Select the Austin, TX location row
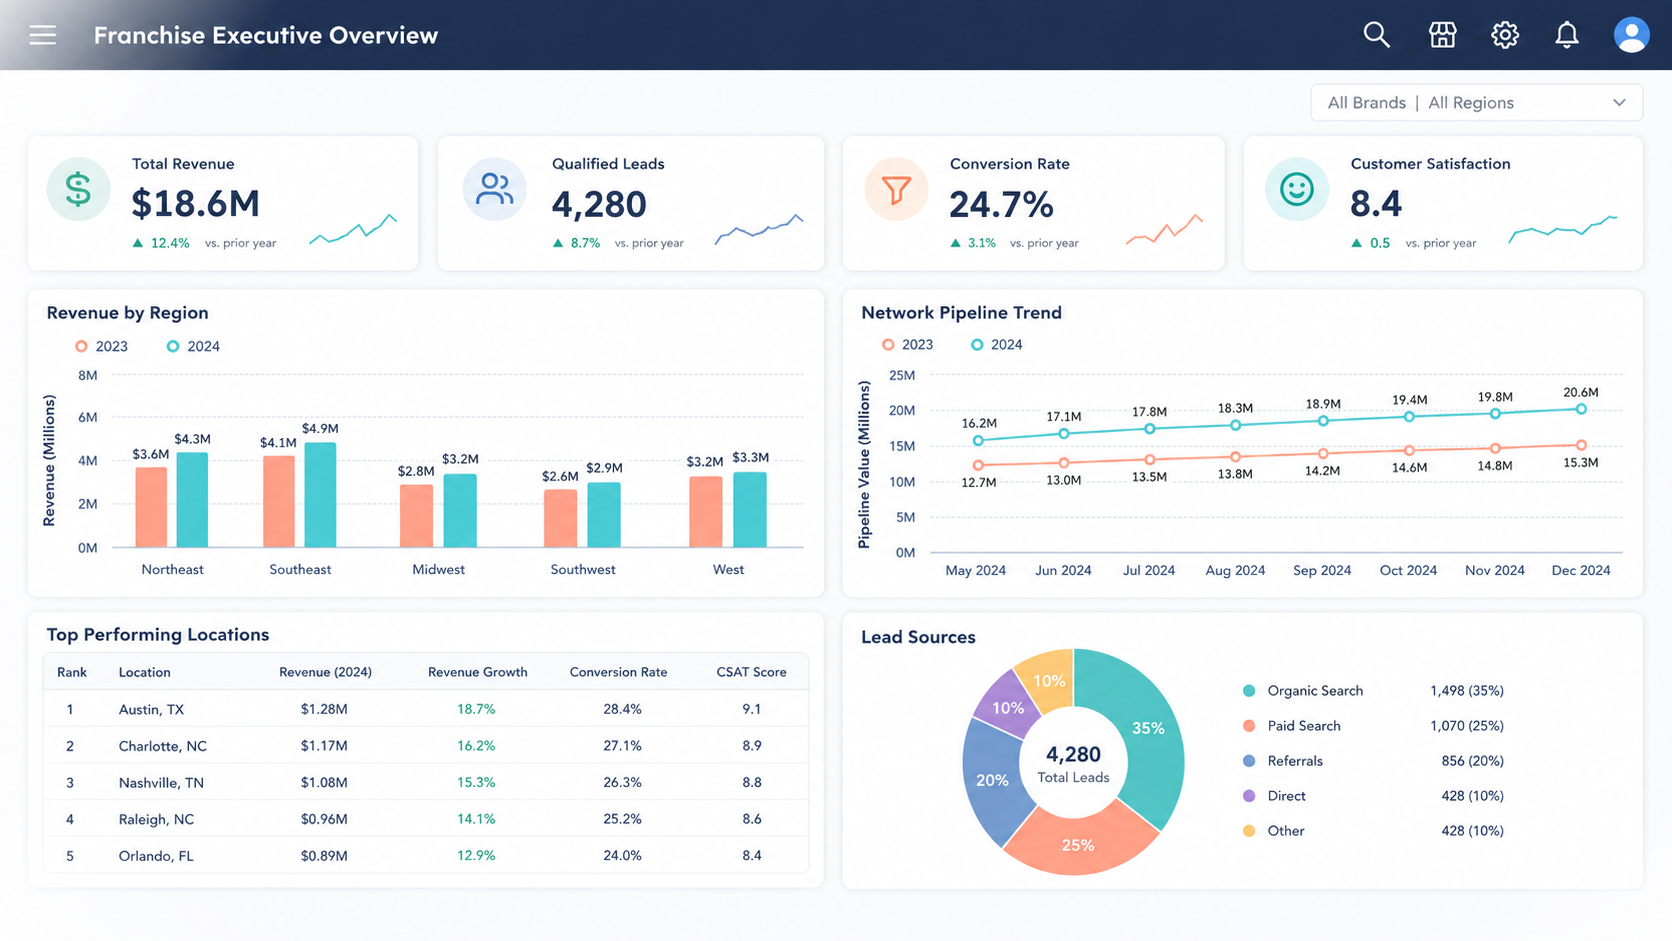The width and height of the screenshot is (1672, 941). click(x=425, y=709)
